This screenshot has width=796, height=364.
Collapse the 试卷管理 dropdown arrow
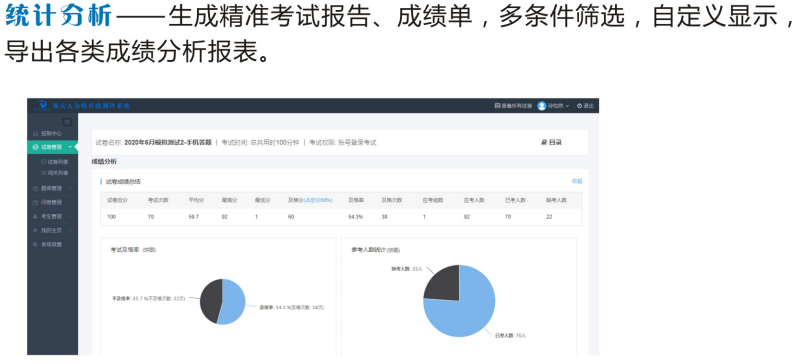(70, 147)
